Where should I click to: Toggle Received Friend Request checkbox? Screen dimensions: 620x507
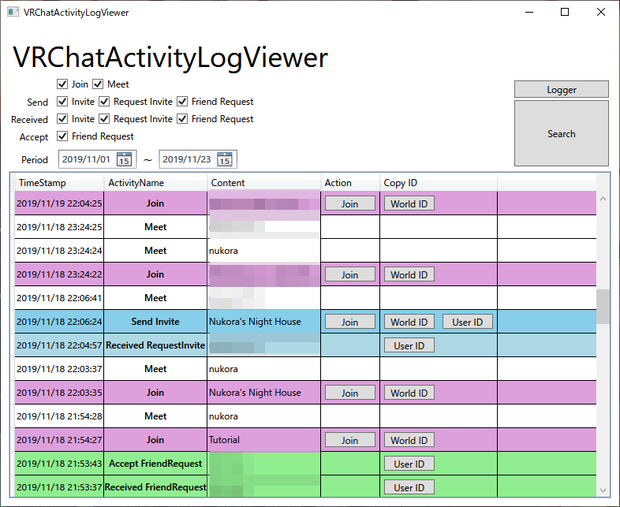click(x=182, y=119)
